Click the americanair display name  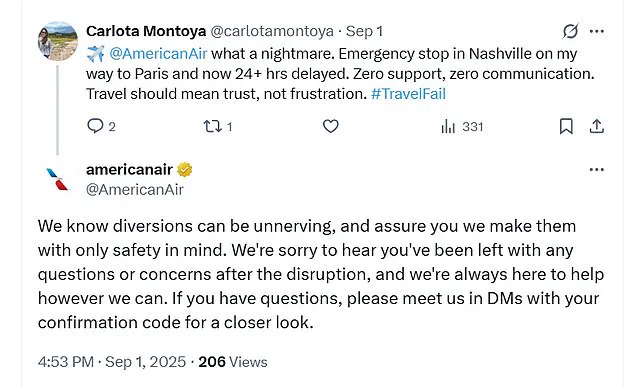click(x=129, y=169)
